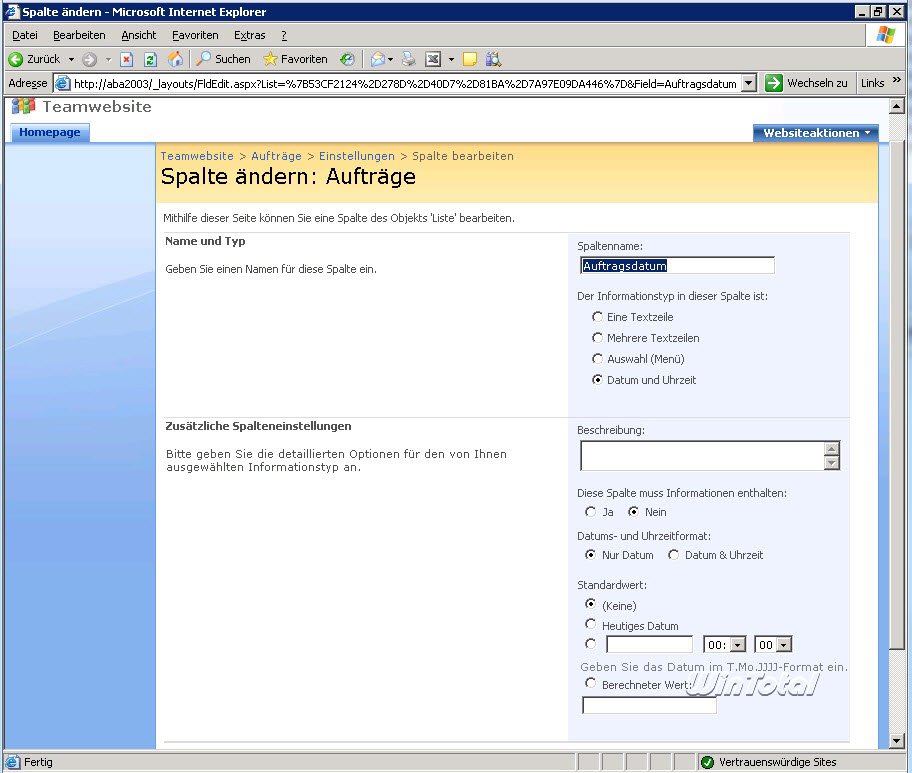Select the custom date default radio button
This screenshot has height=773, width=912.
tap(590, 643)
